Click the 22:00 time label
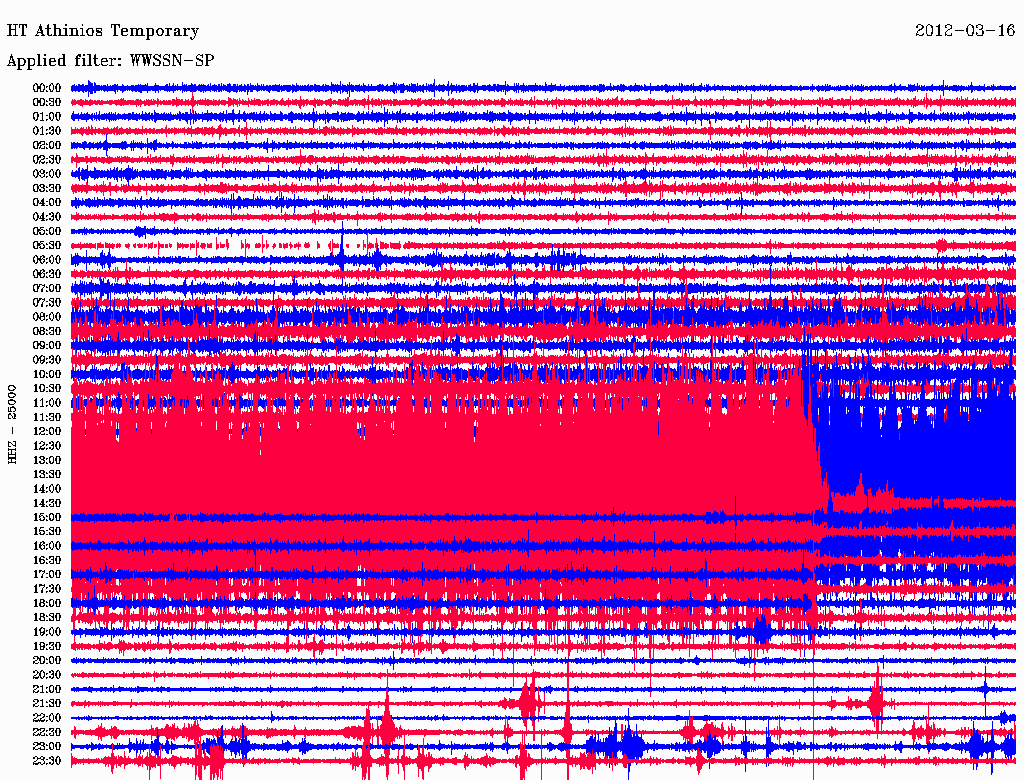1024x780 pixels. [47, 718]
